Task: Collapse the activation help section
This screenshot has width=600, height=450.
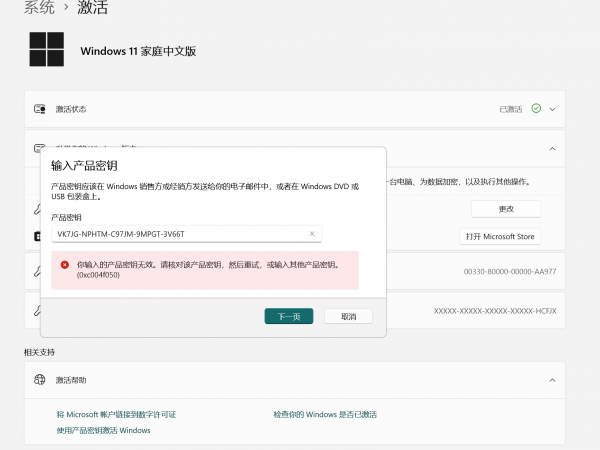Action: click(552, 380)
